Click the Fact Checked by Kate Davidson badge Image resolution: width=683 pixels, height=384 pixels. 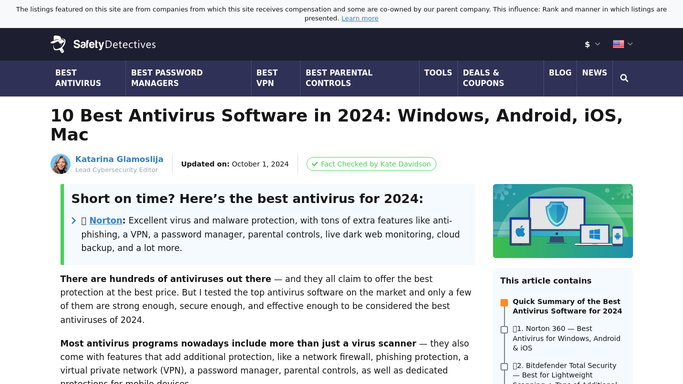click(x=371, y=164)
